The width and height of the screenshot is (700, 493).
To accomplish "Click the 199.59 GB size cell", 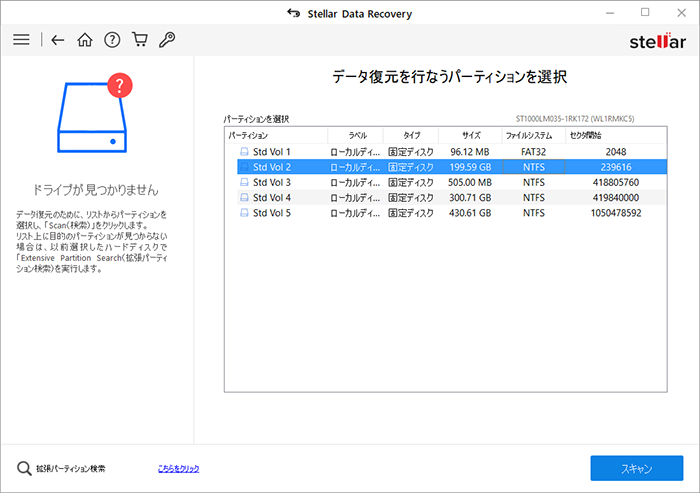I will click(x=470, y=167).
